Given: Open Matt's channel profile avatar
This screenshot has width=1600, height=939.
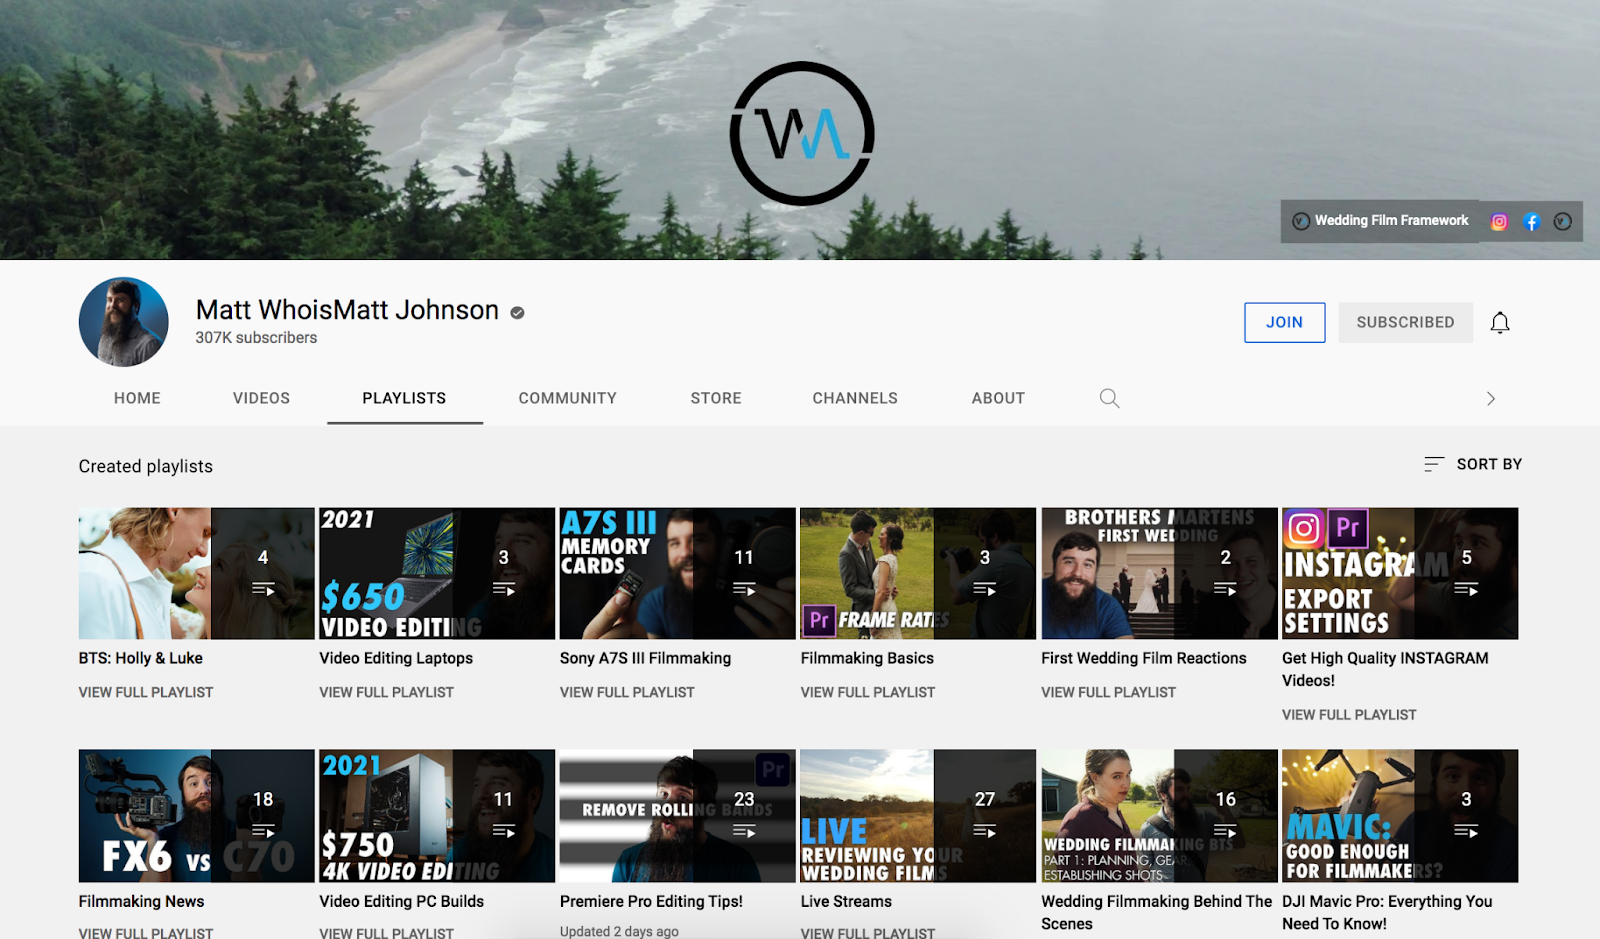Looking at the screenshot, I should [123, 322].
